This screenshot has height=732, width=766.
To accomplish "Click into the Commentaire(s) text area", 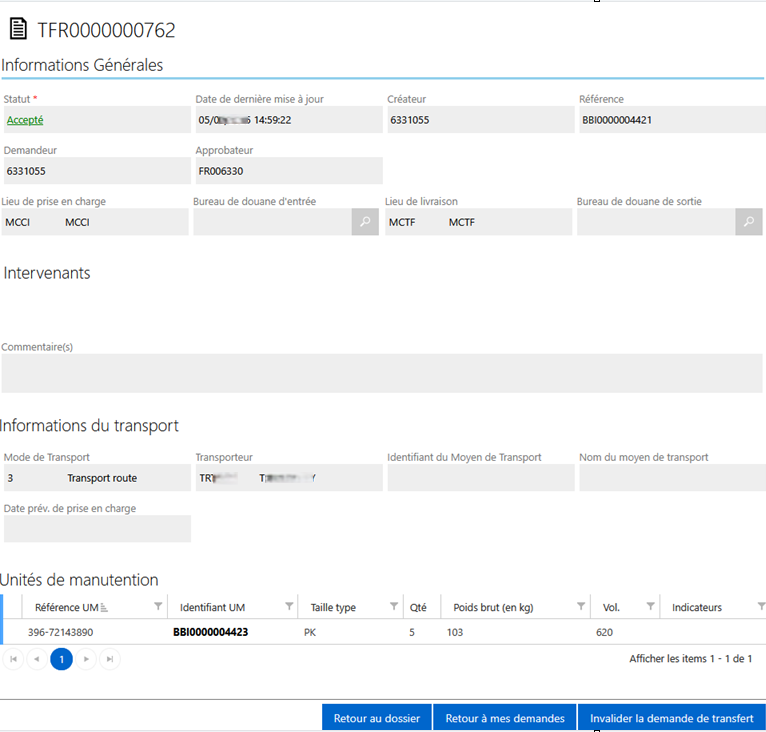I will pos(381,372).
